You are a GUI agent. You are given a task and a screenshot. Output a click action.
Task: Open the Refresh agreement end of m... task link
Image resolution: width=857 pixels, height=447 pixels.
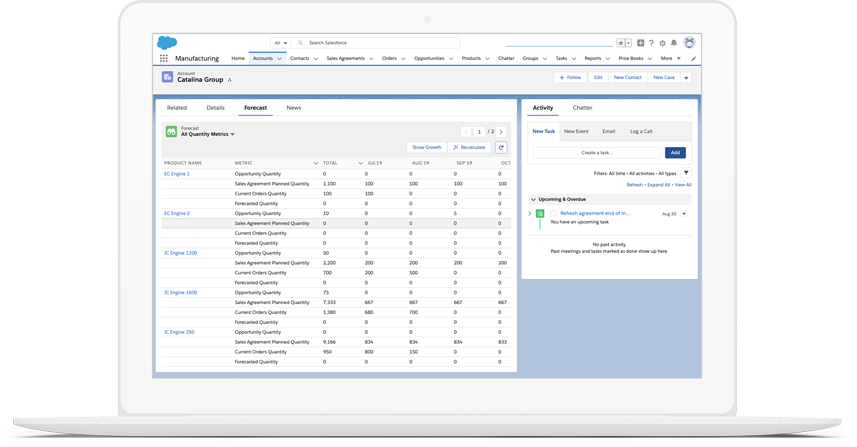point(595,214)
